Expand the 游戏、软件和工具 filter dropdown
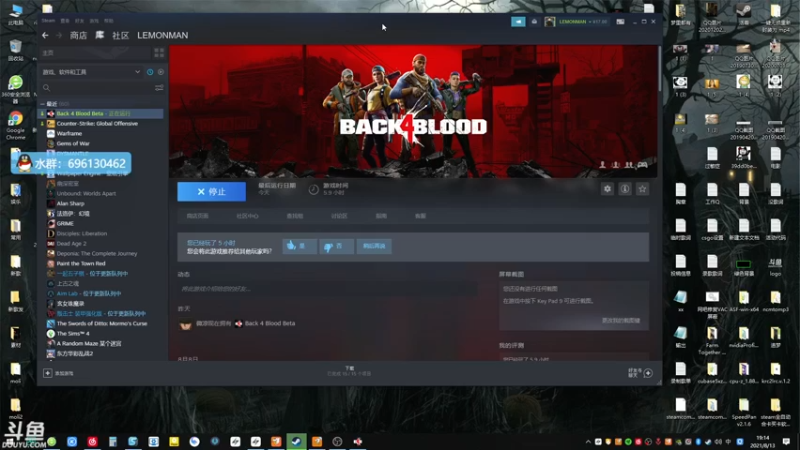 pos(91,72)
